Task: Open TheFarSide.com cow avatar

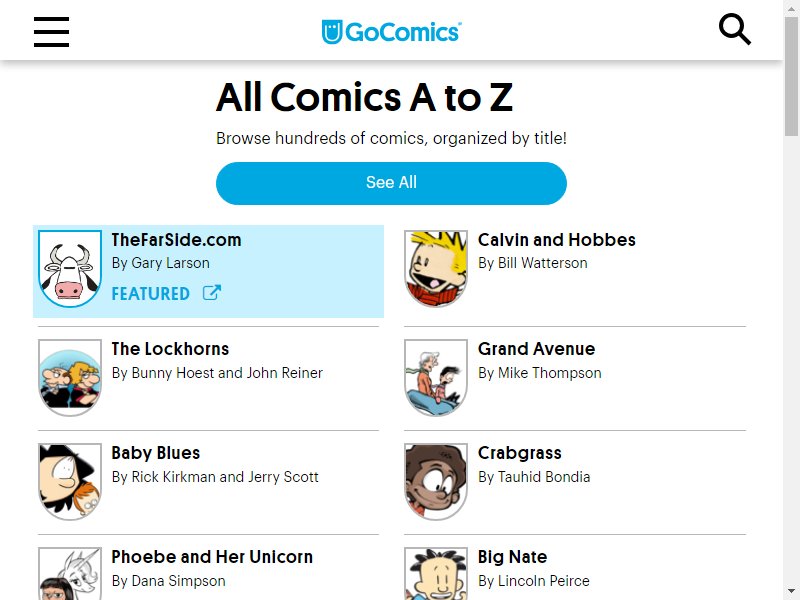Action: point(70,269)
